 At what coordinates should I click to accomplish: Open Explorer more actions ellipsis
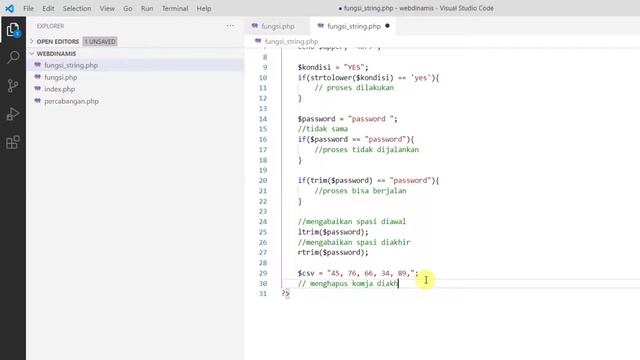click(230, 26)
